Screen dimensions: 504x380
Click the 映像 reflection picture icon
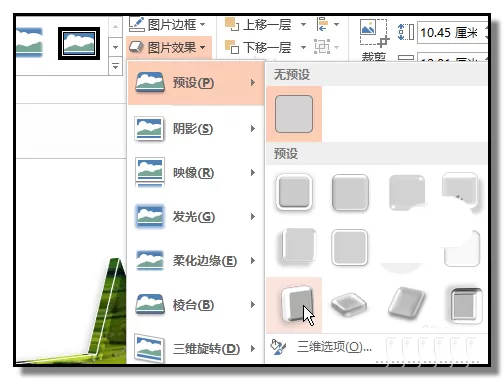tap(150, 173)
